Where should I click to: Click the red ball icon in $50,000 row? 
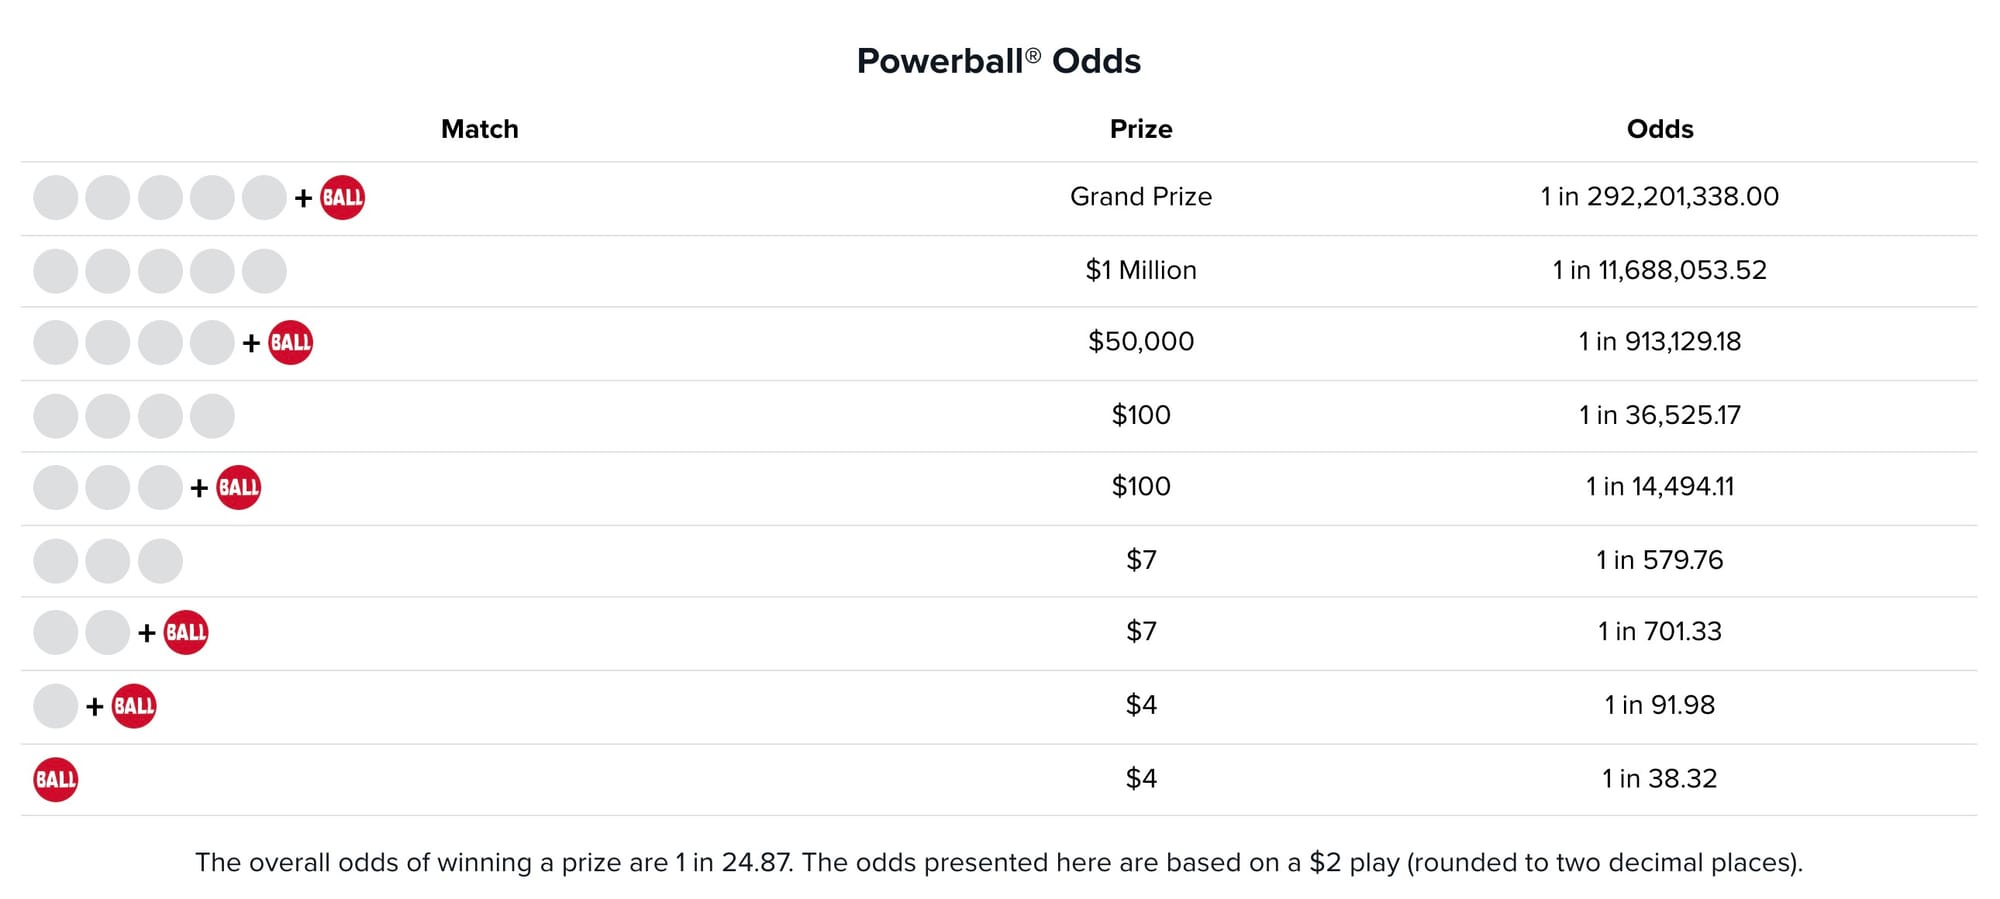click(290, 342)
